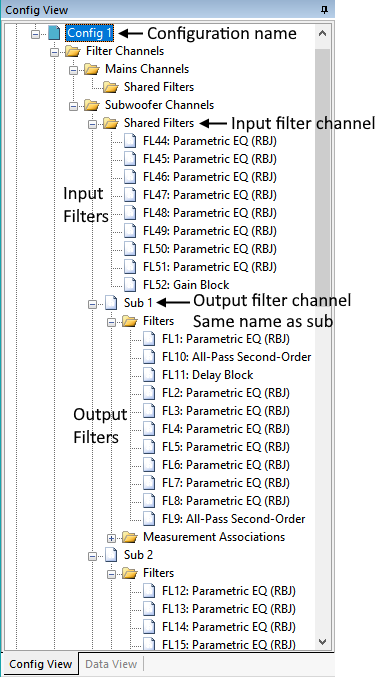Click the FL45 filter page icon

point(130,159)
